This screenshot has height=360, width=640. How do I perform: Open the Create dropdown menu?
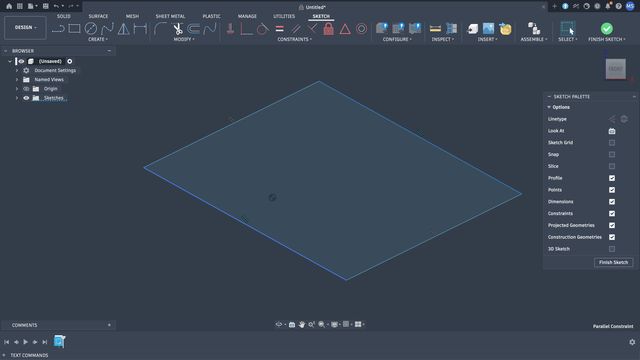click(98, 40)
